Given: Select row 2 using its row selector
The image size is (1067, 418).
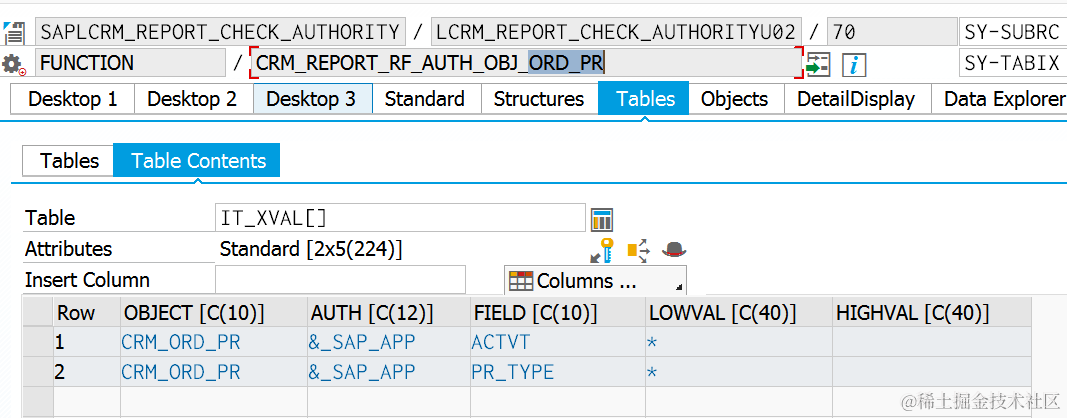Looking at the screenshot, I should point(38,372).
